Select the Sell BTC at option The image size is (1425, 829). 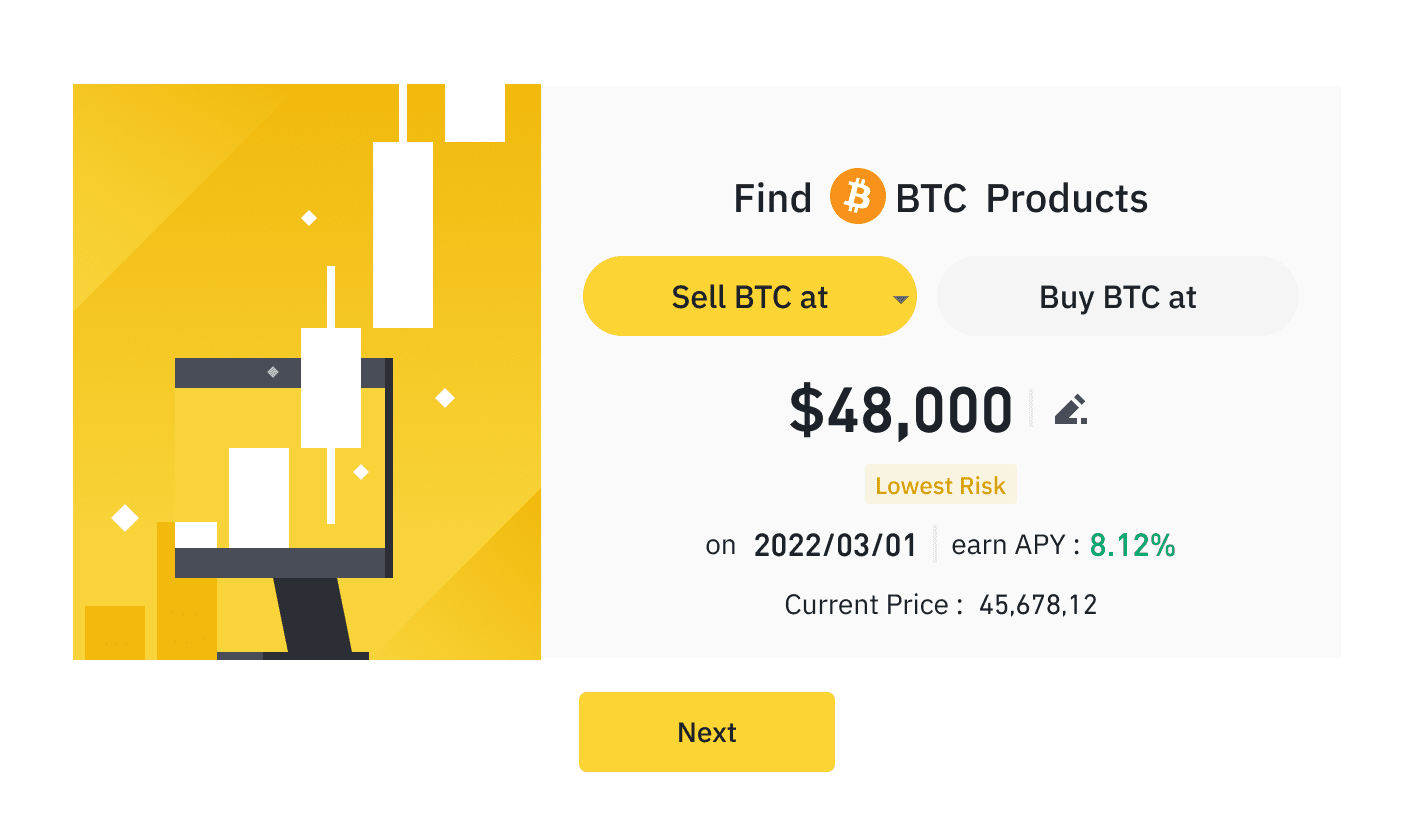pyautogui.click(x=750, y=296)
